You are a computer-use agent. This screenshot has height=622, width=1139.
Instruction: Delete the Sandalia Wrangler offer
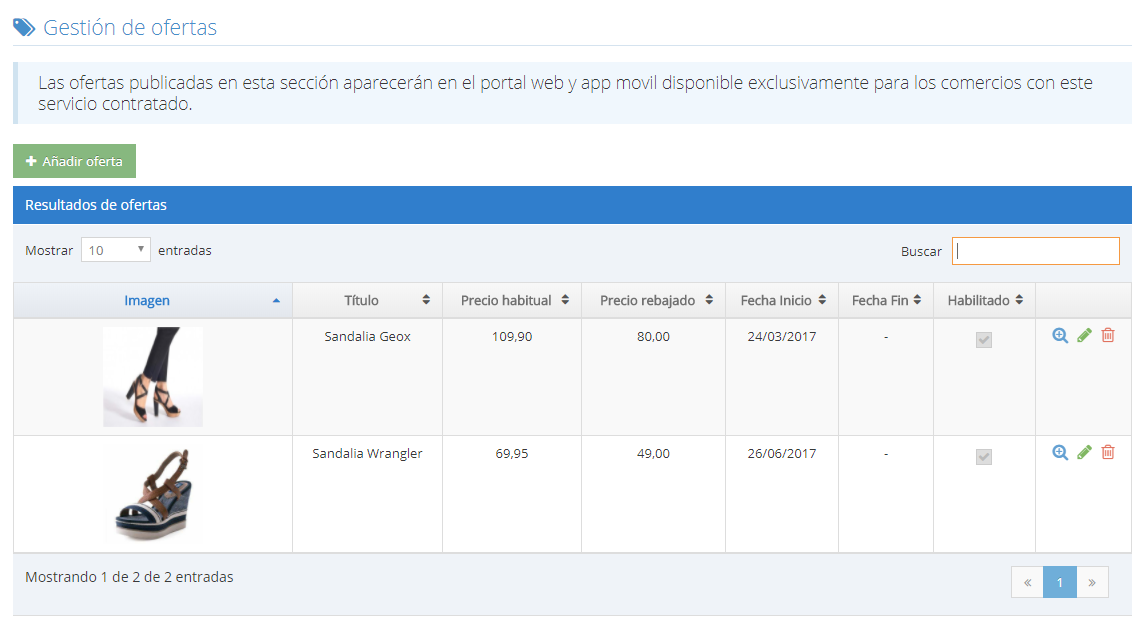[x=1108, y=453]
